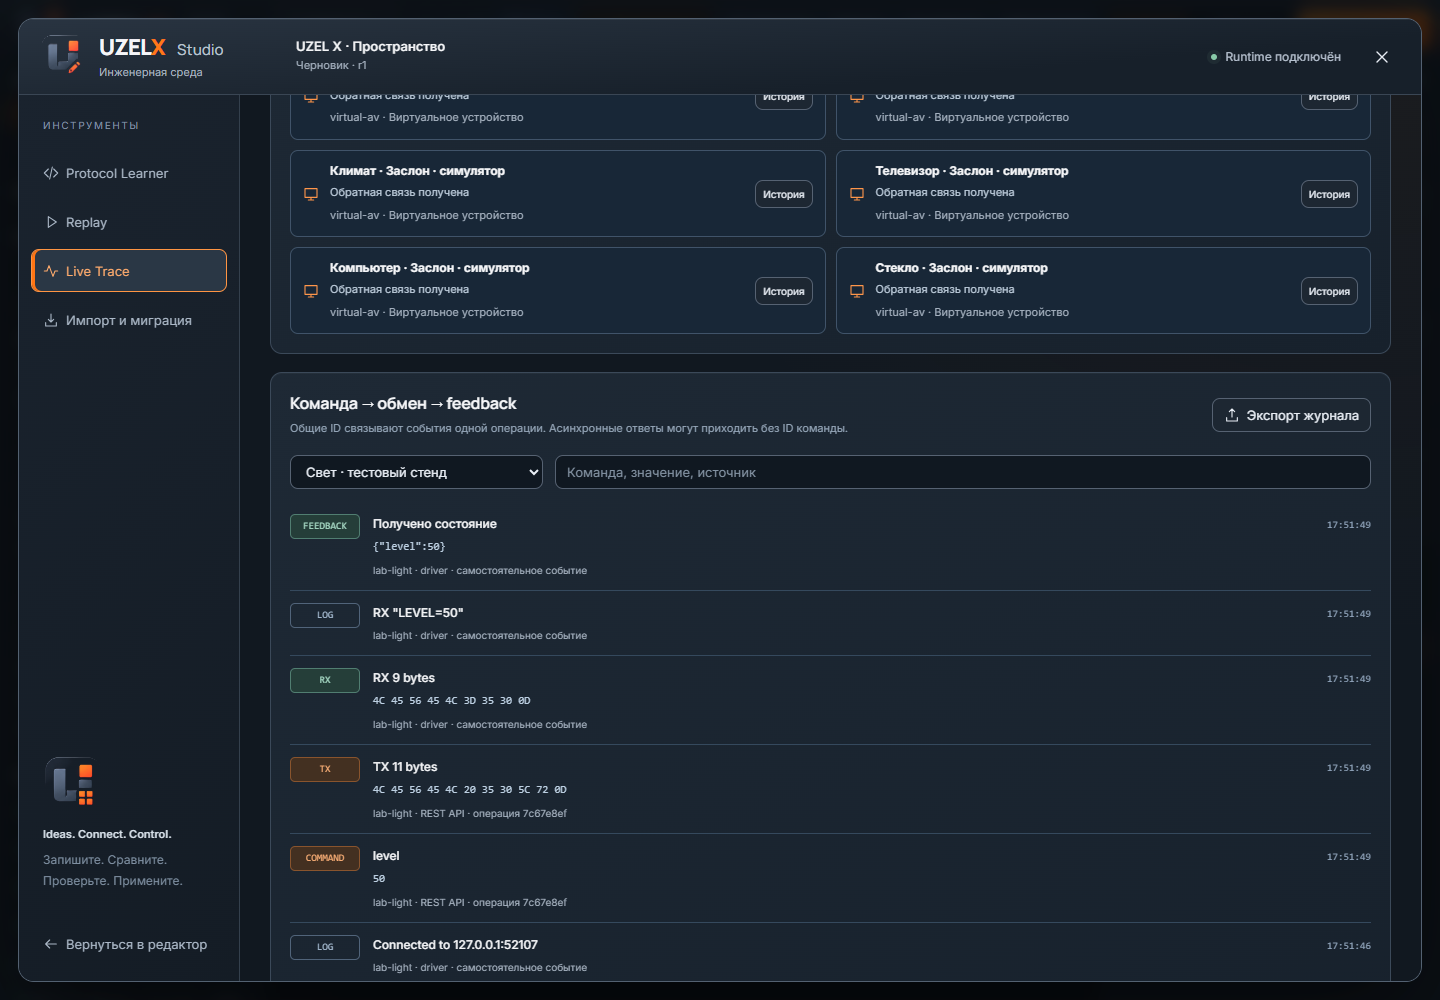The height and width of the screenshot is (1000, 1440).
Task: Open the Replay tool
Action: (x=129, y=222)
